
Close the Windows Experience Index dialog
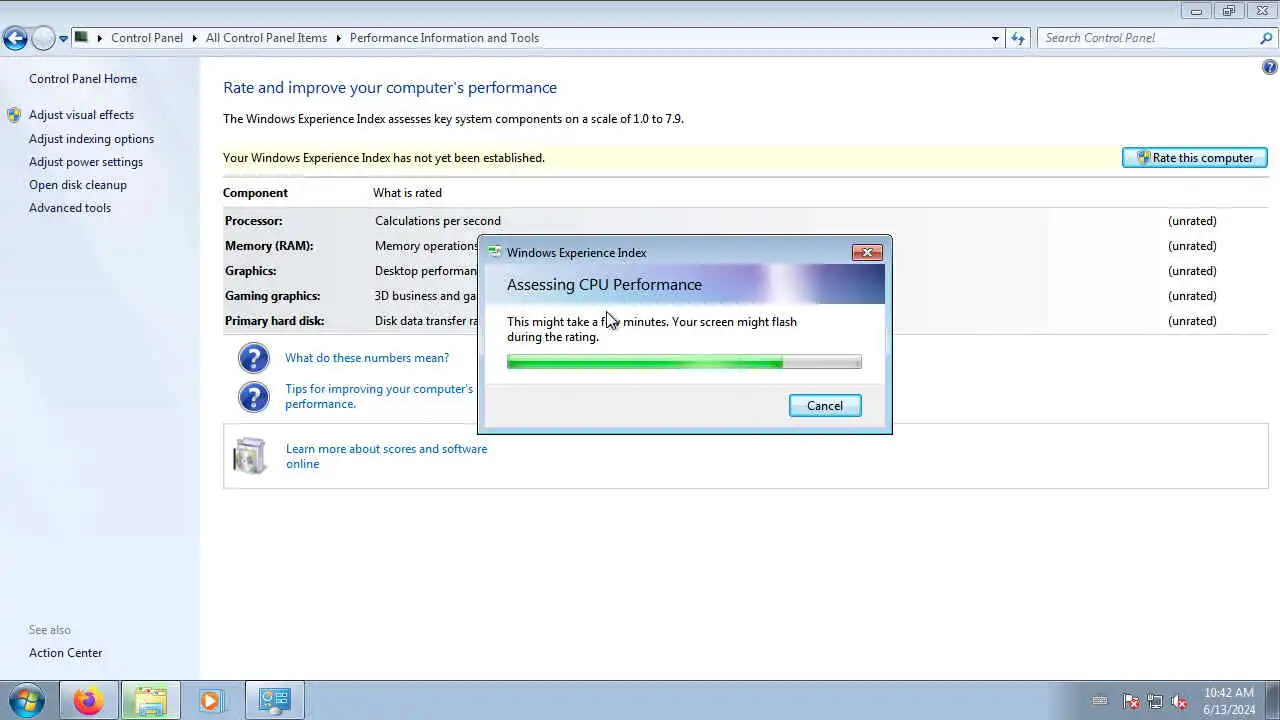tap(867, 252)
